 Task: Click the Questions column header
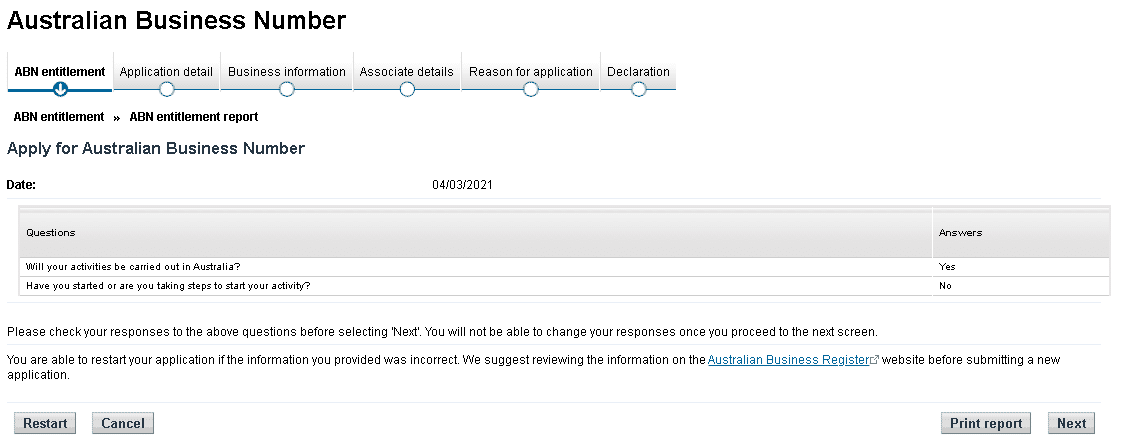tap(51, 232)
